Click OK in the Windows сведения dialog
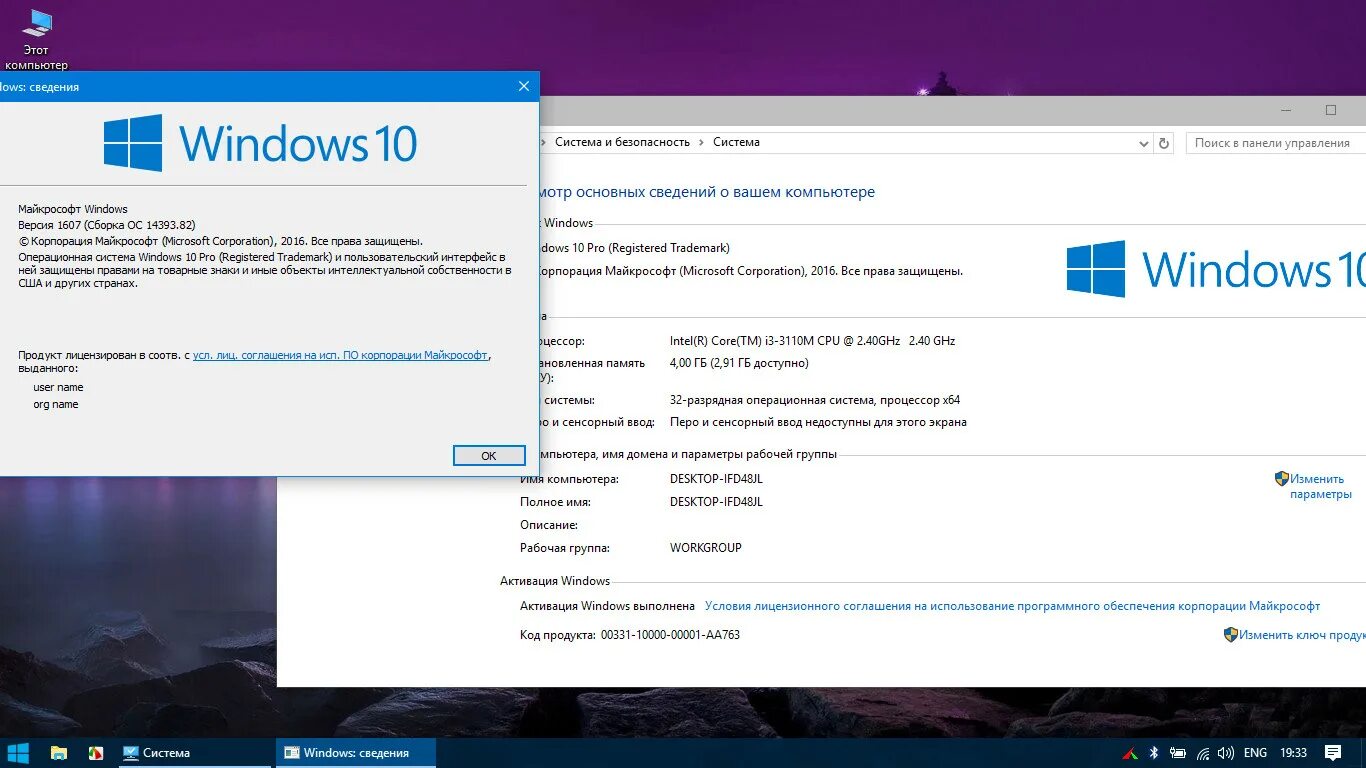Image resolution: width=1366 pixels, height=768 pixels. point(489,455)
